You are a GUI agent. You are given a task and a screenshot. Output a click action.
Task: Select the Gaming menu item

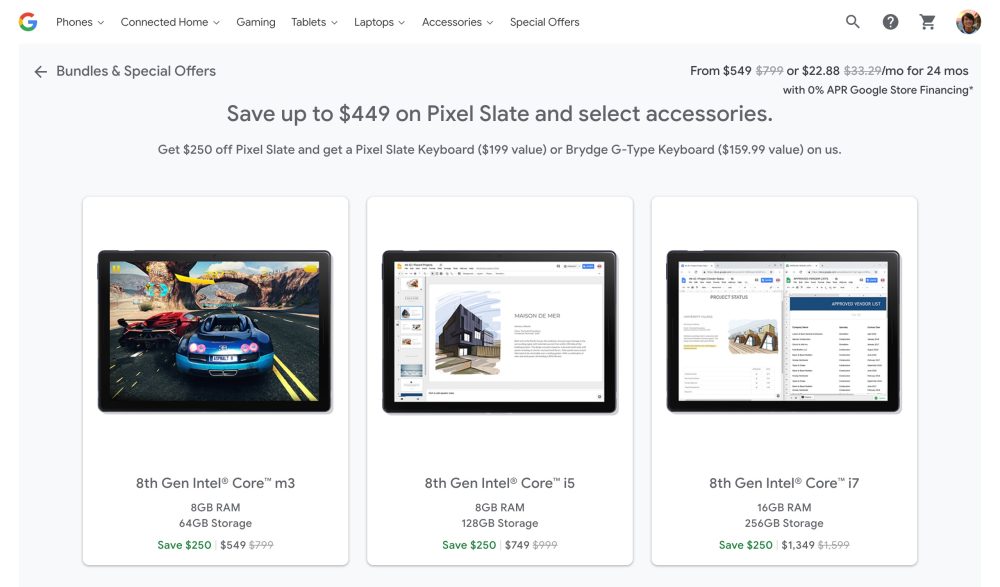click(256, 22)
